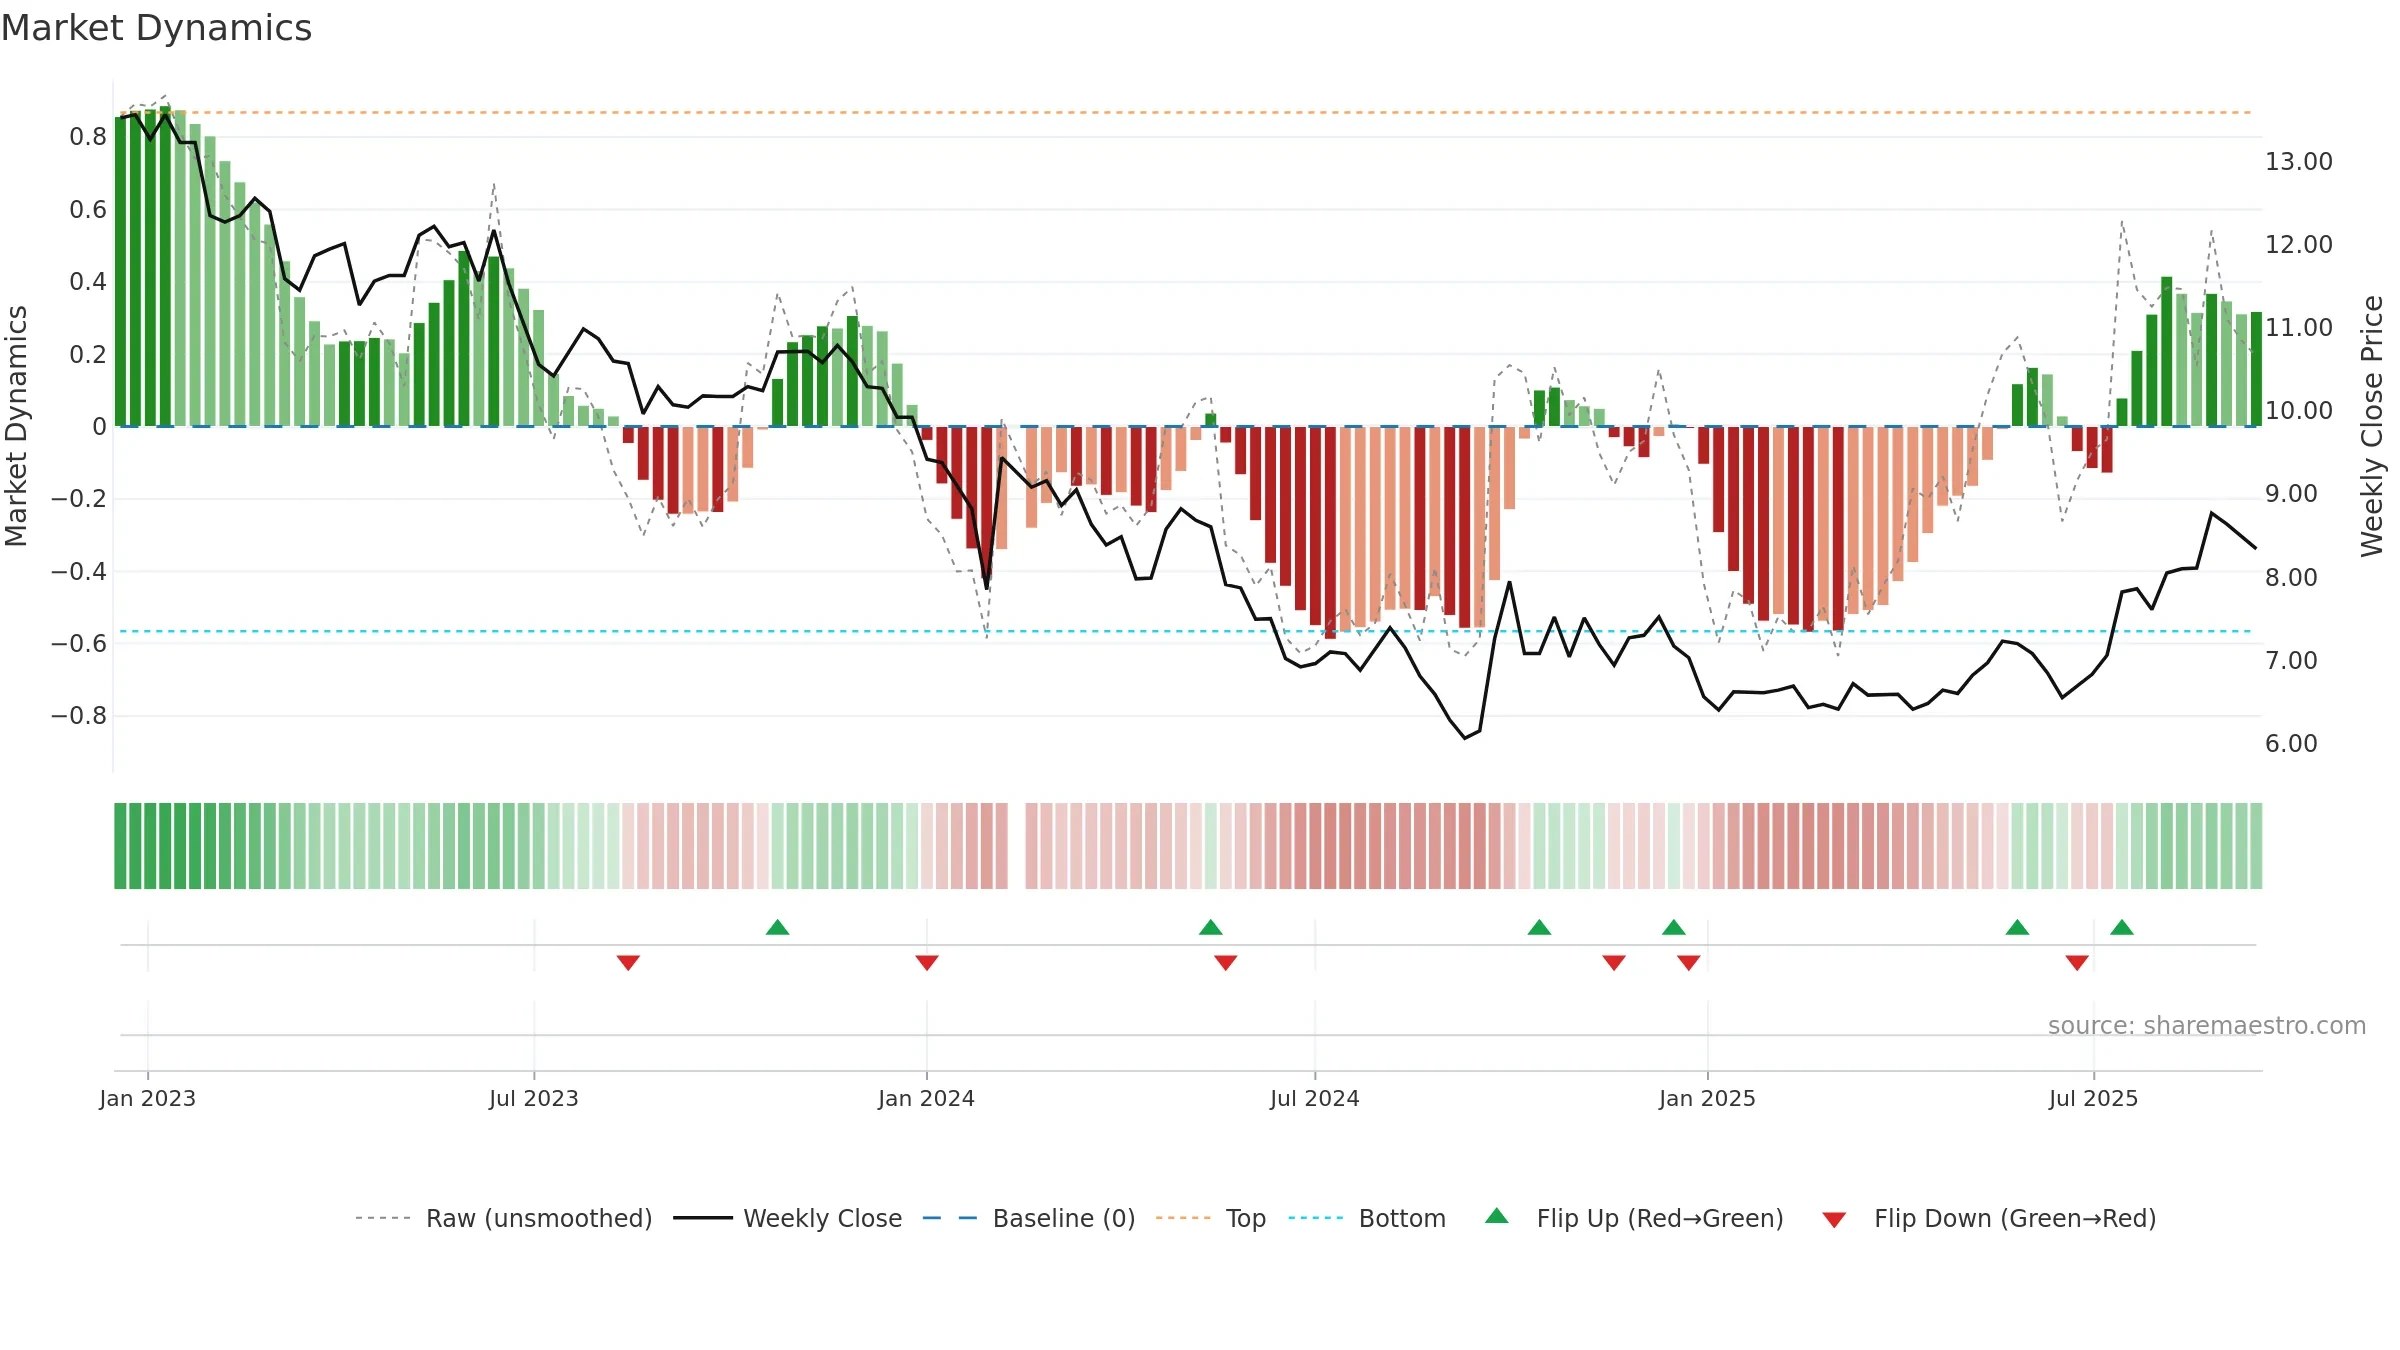This screenshot has height=1350, width=2400.
Task: Click the green flip-up marker in mid December 2024
Action: click(x=1674, y=927)
